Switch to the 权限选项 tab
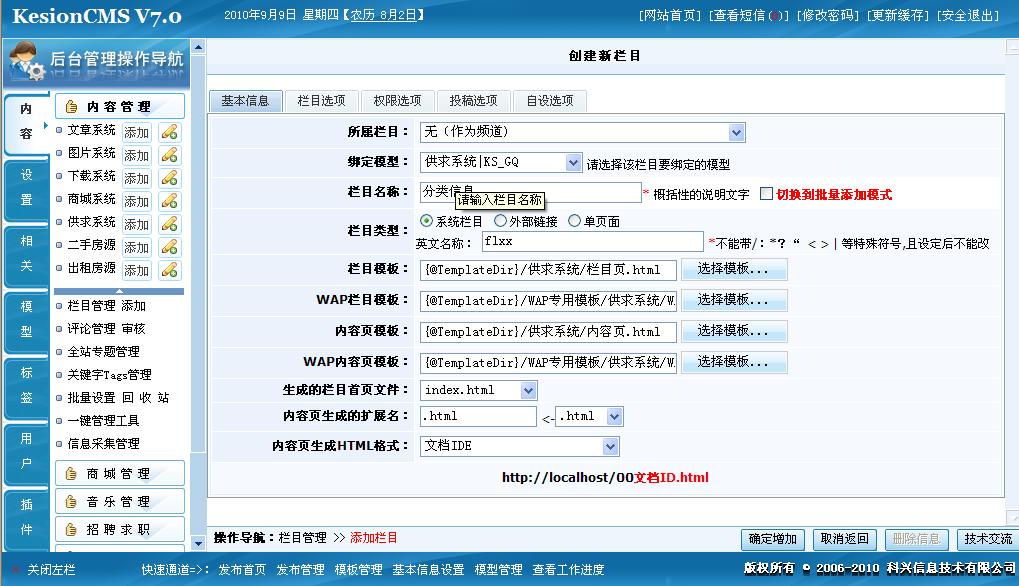Image resolution: width=1019 pixels, height=586 pixels. click(x=397, y=101)
